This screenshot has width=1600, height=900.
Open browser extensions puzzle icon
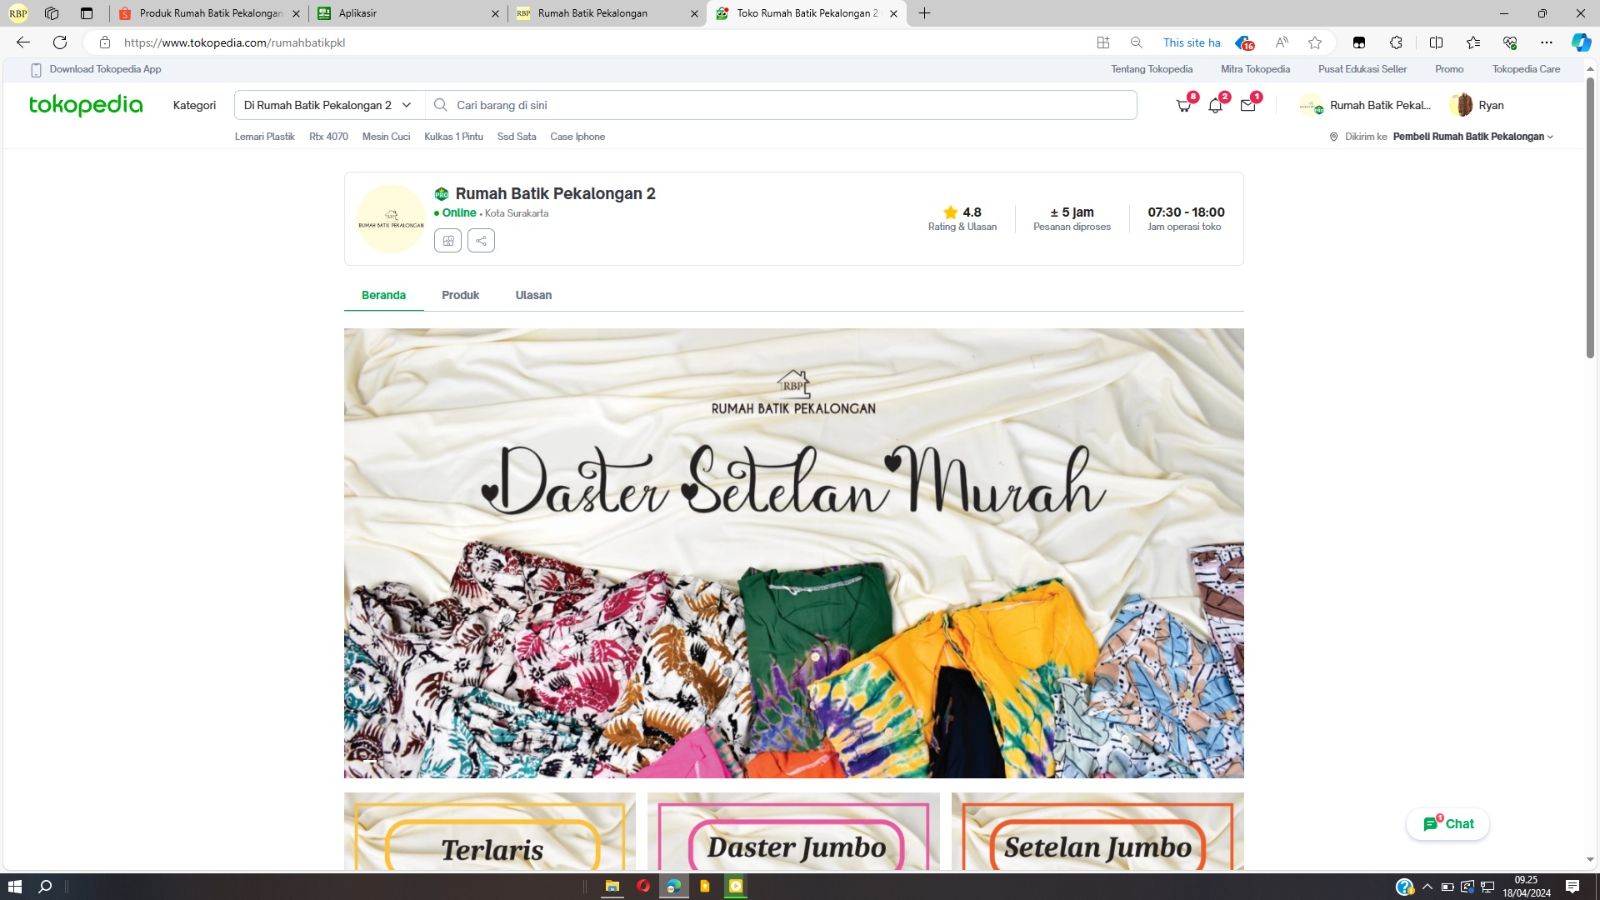point(1396,42)
